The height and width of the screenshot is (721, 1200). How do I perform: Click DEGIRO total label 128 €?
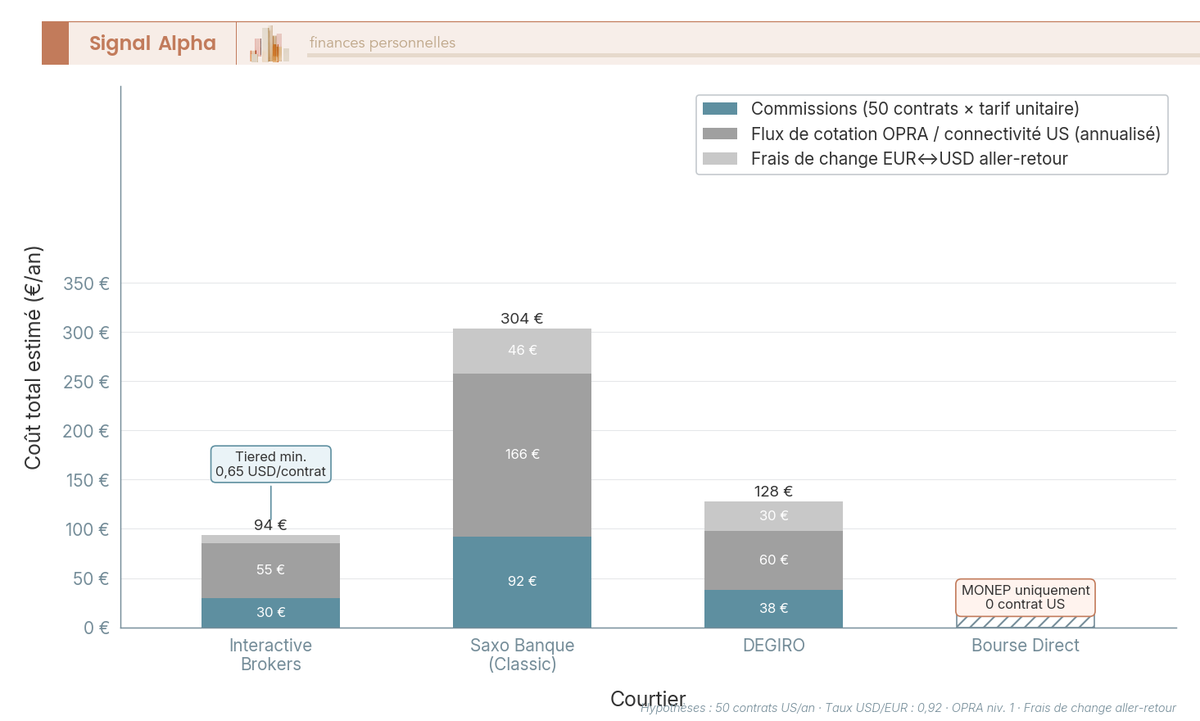pyautogui.click(x=773, y=491)
